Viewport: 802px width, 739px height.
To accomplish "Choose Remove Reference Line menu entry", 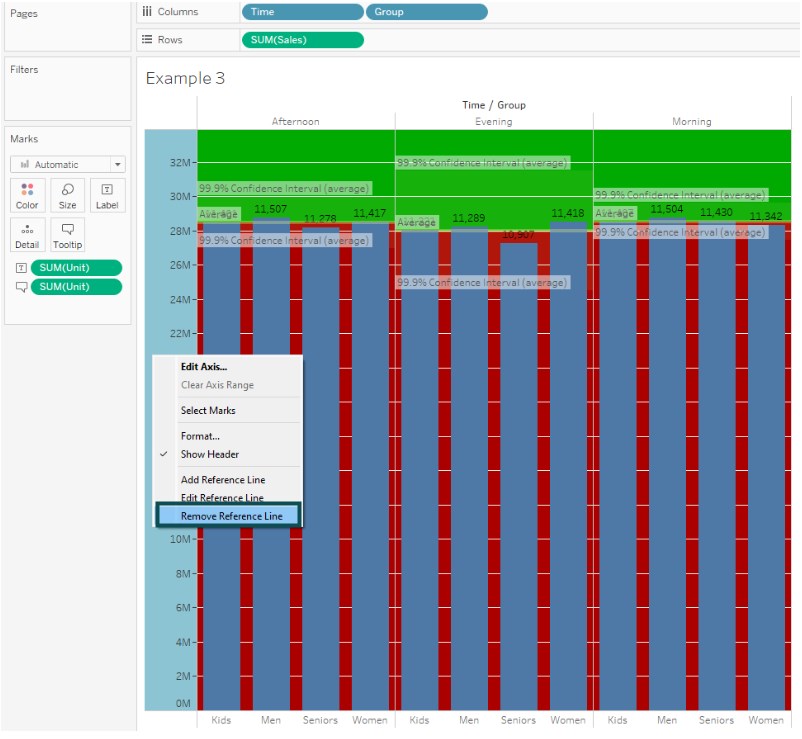I will coord(228,516).
